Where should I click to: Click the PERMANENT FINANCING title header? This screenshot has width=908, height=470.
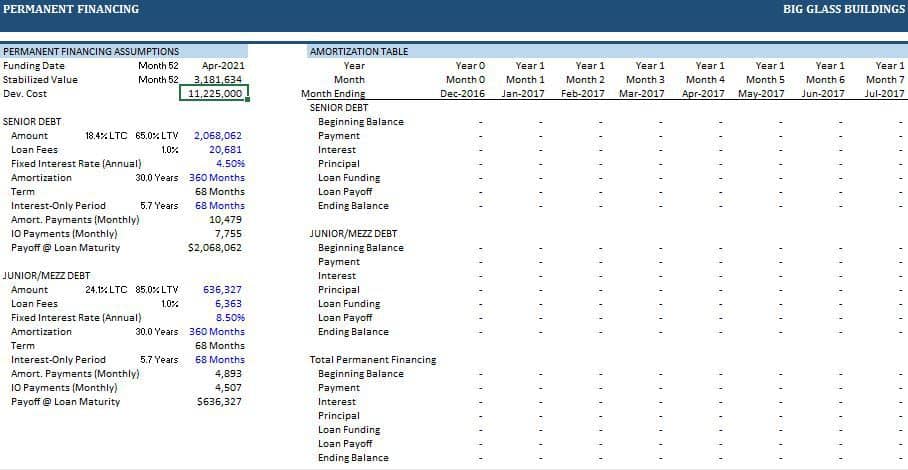[71, 9]
